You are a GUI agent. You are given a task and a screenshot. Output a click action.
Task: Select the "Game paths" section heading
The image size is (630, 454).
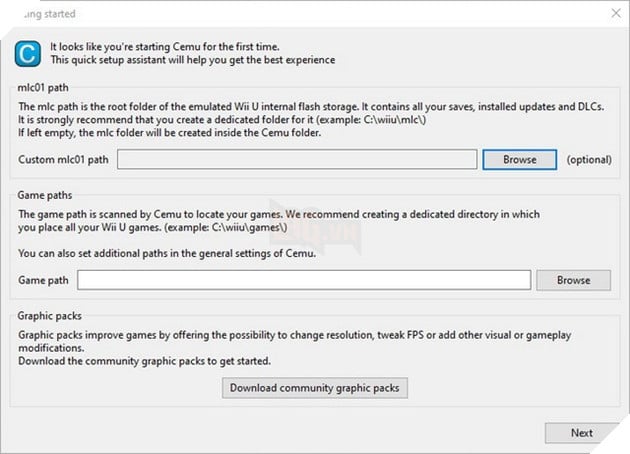[x=46, y=197]
